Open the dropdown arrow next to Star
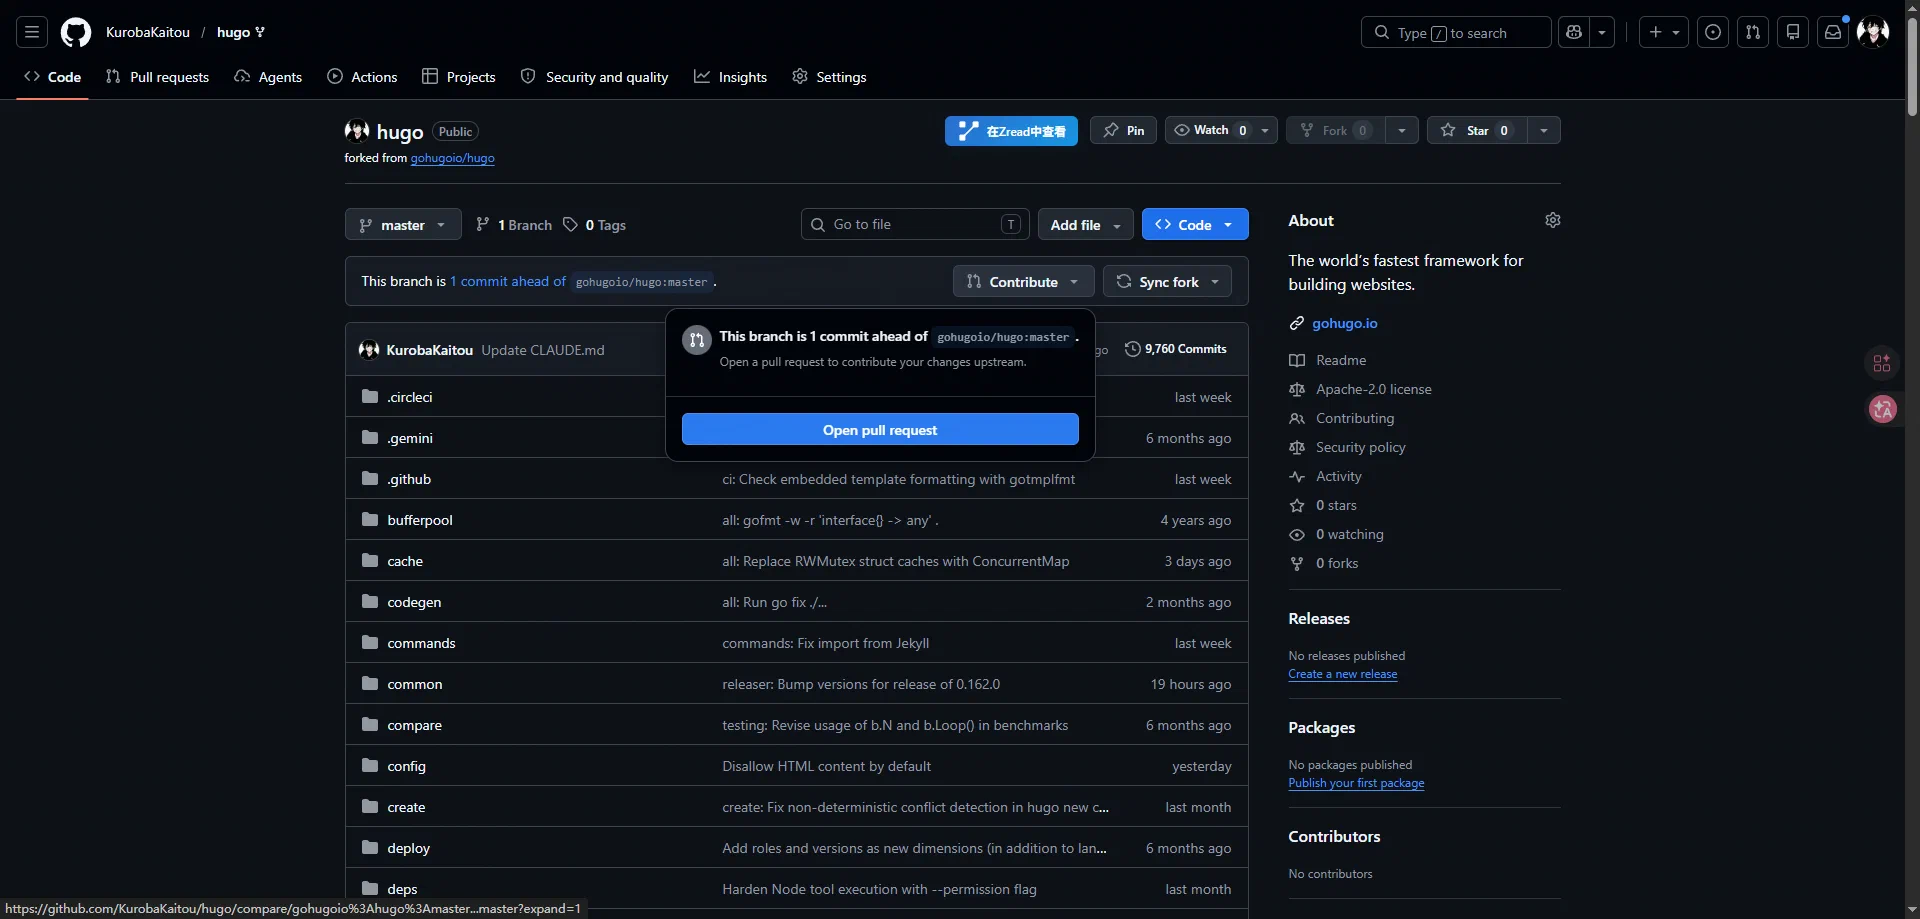1920x919 pixels. point(1544,130)
